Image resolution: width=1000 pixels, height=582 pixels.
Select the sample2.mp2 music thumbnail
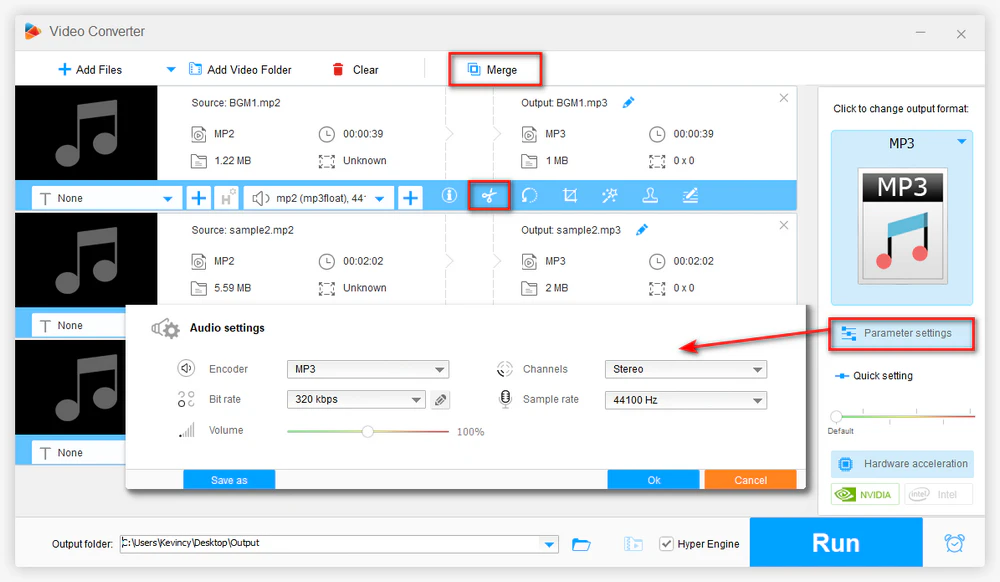tap(86, 260)
